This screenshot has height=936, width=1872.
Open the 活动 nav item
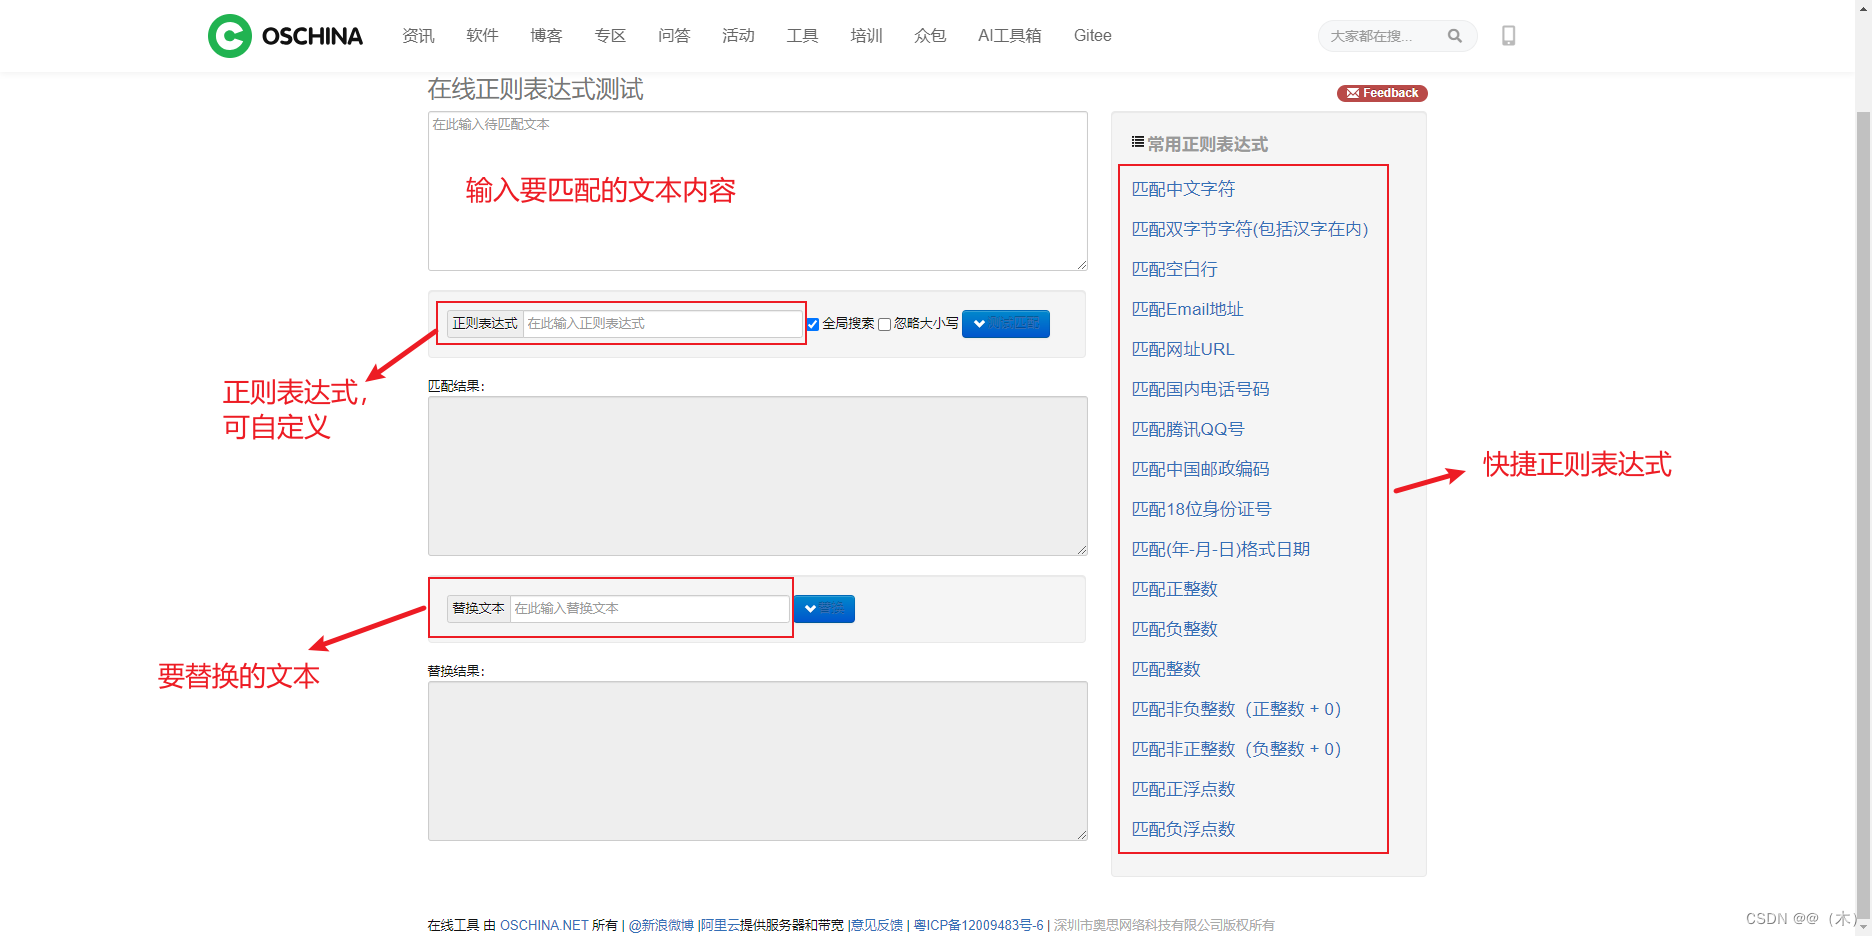pos(738,36)
